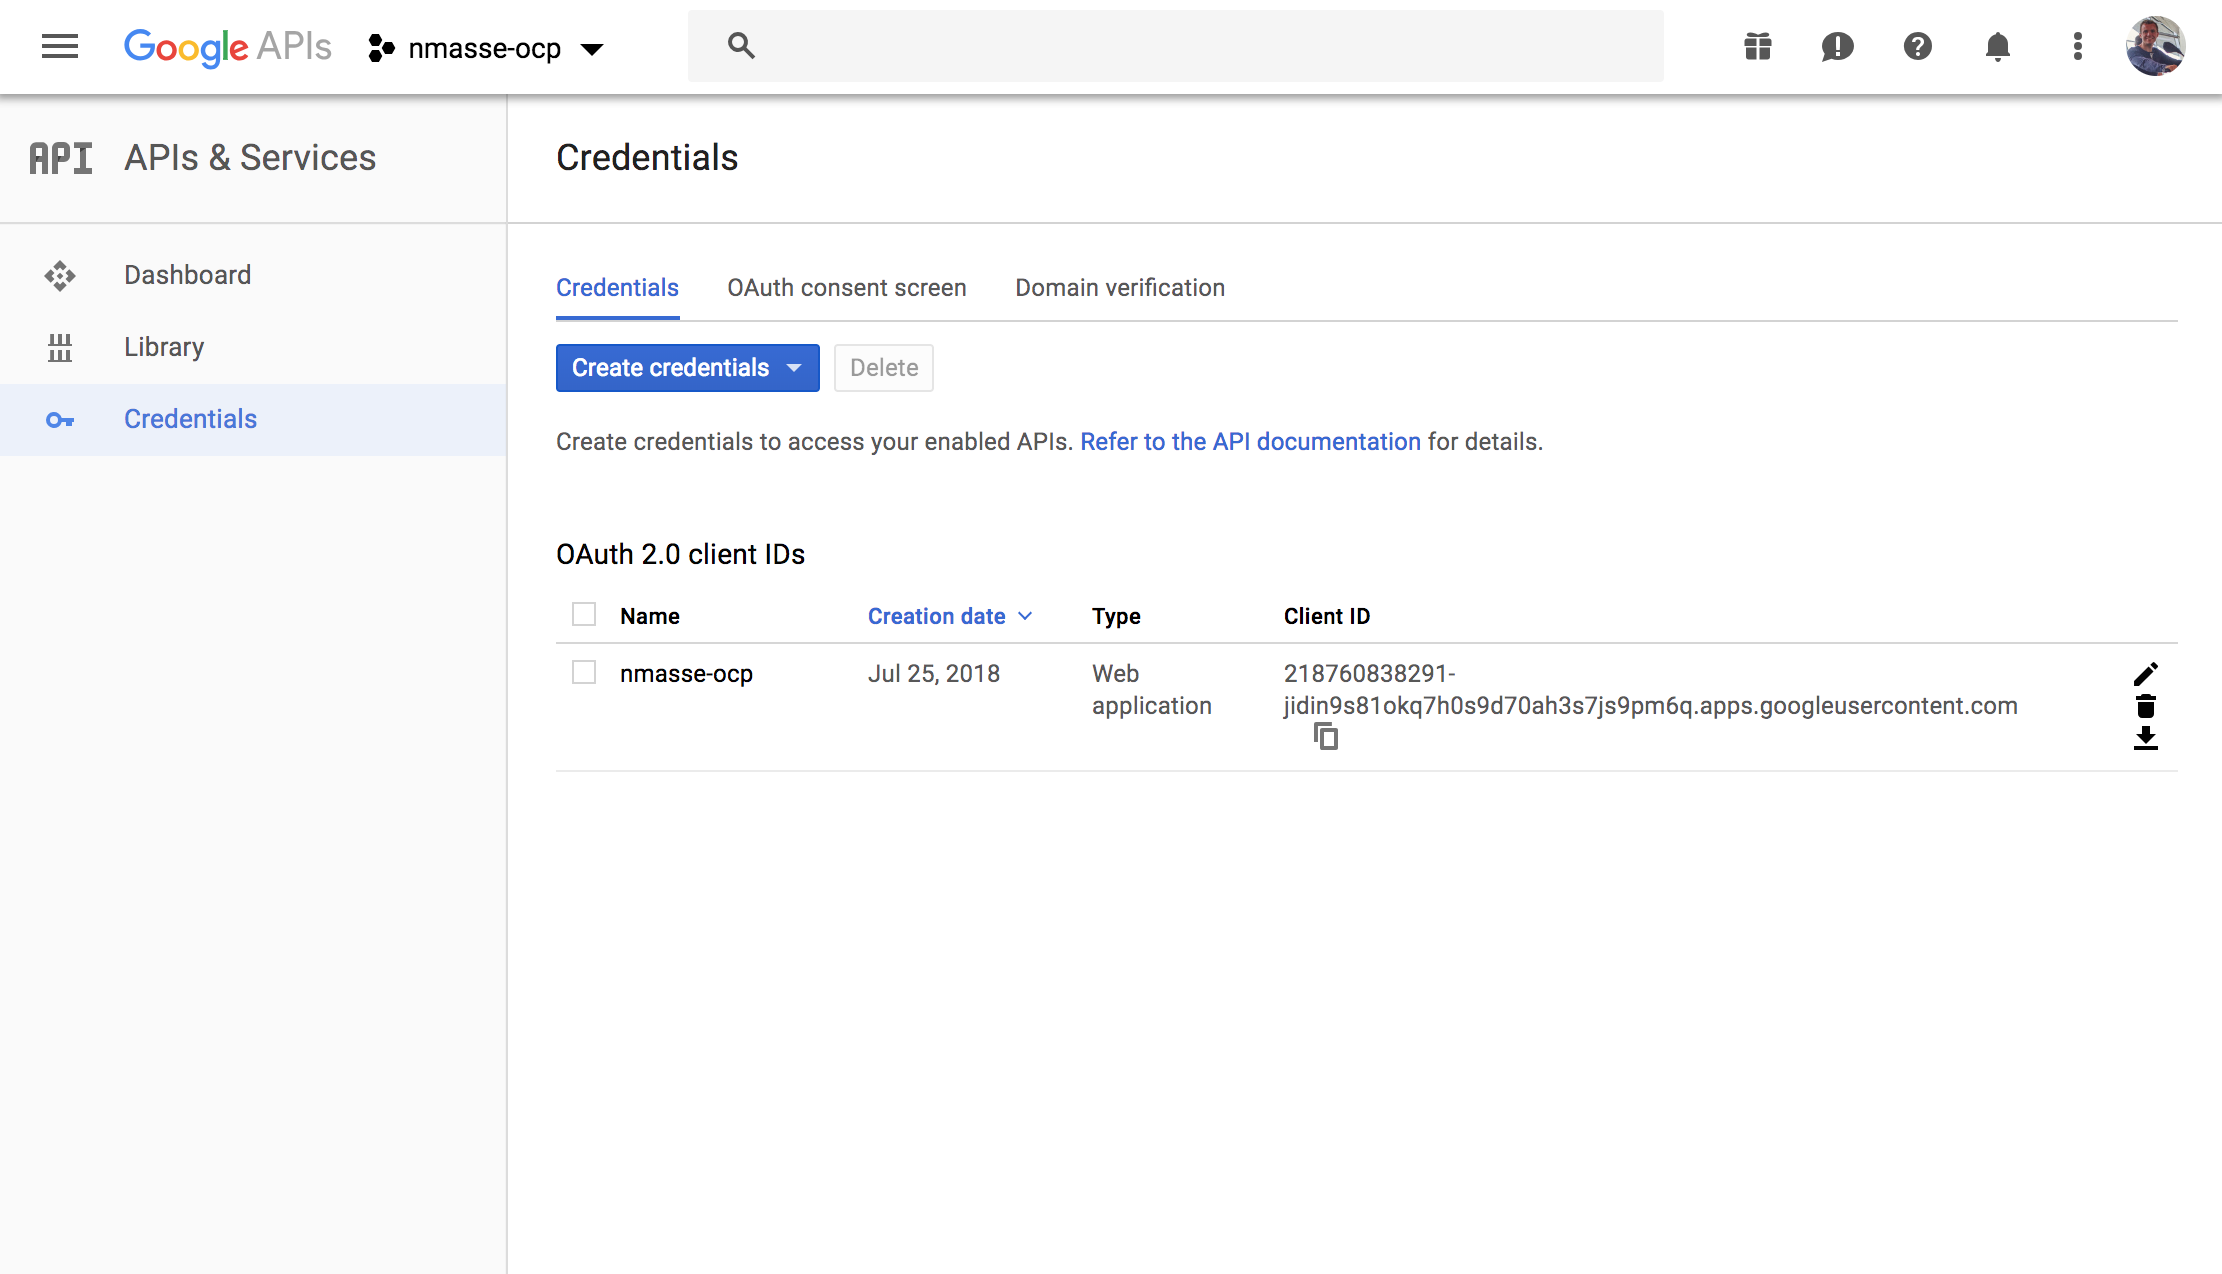Click the help question mark icon
The image size is (2222, 1274).
click(1917, 46)
